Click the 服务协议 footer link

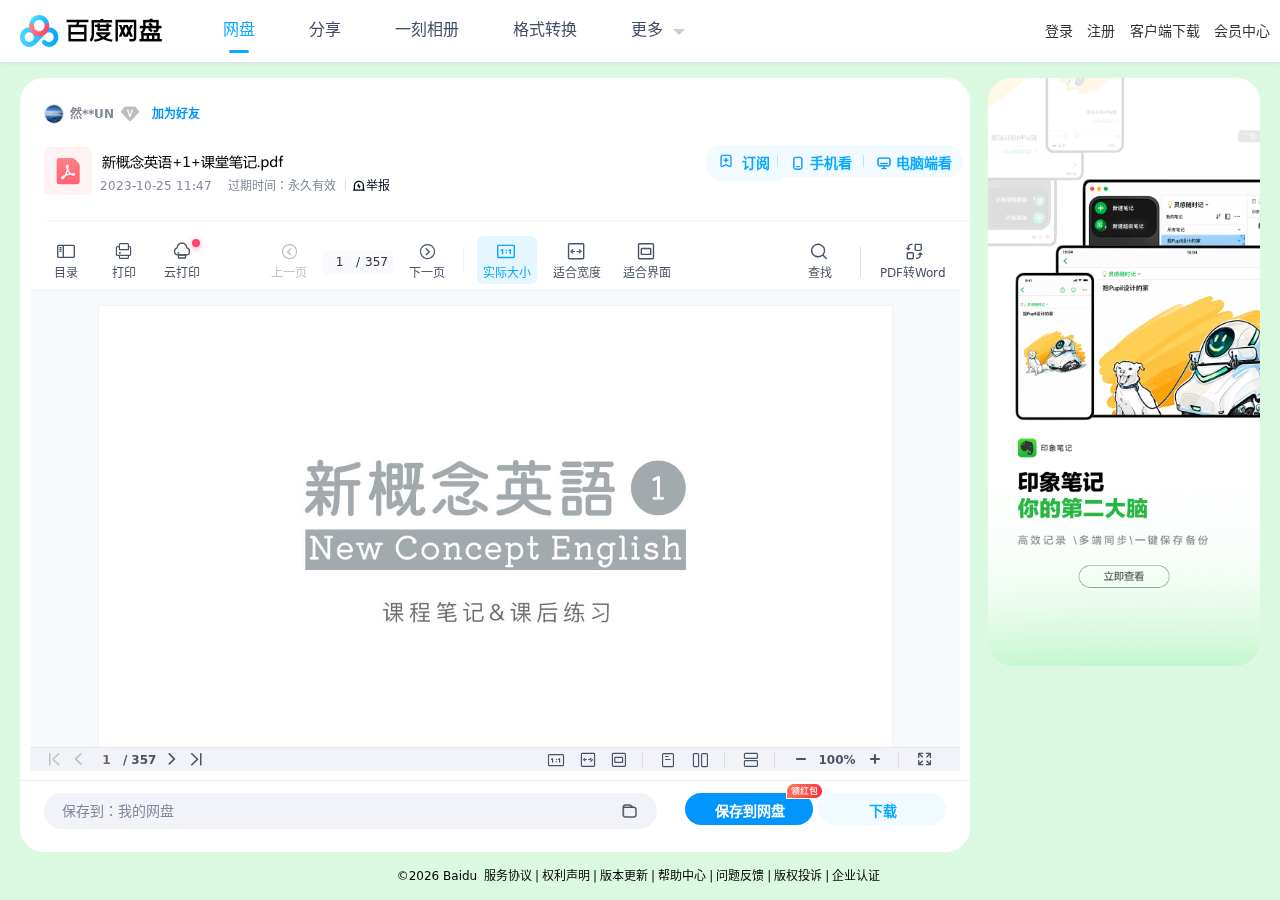tap(508, 876)
